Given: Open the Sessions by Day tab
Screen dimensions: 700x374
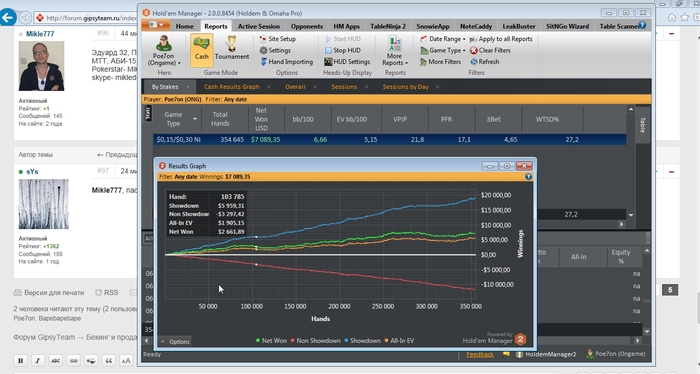Looking at the screenshot, I should pos(405,87).
